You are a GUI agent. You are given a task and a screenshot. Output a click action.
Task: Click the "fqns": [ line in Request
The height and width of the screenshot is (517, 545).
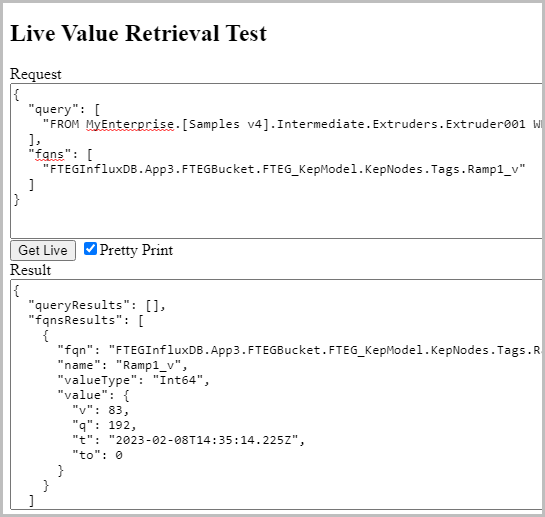(60, 154)
